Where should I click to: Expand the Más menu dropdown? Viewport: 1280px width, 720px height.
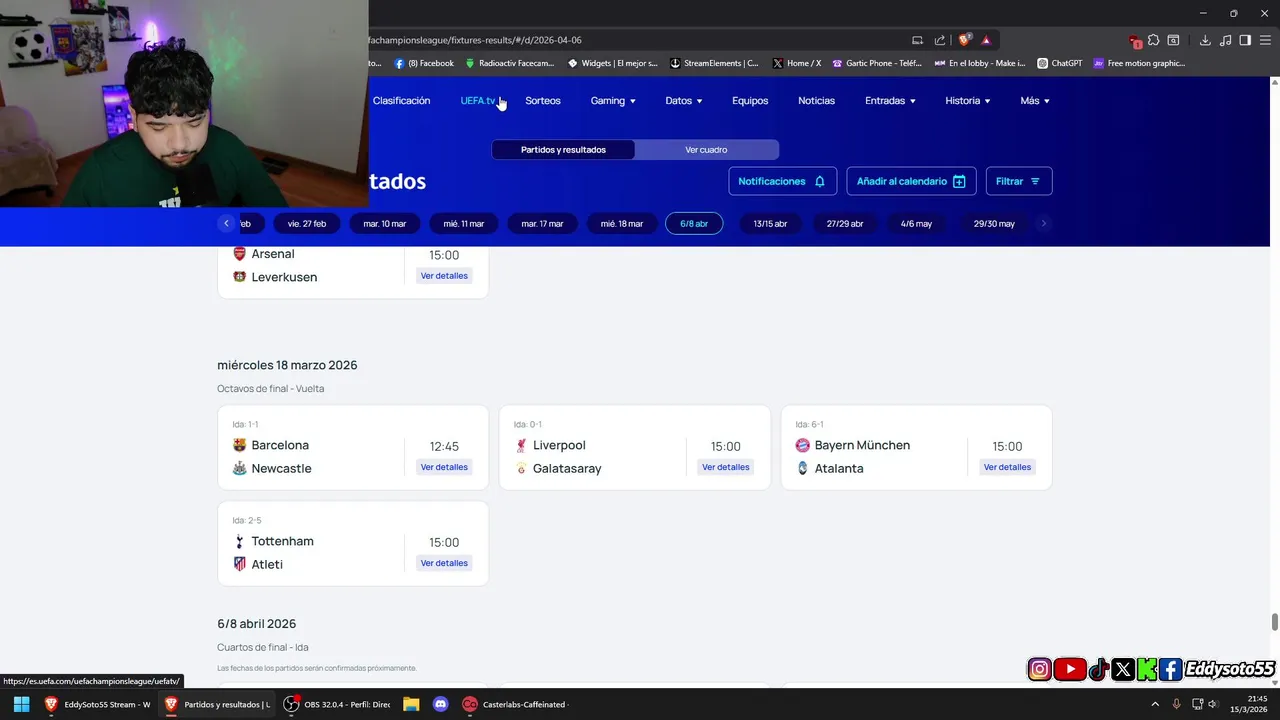[1035, 101]
